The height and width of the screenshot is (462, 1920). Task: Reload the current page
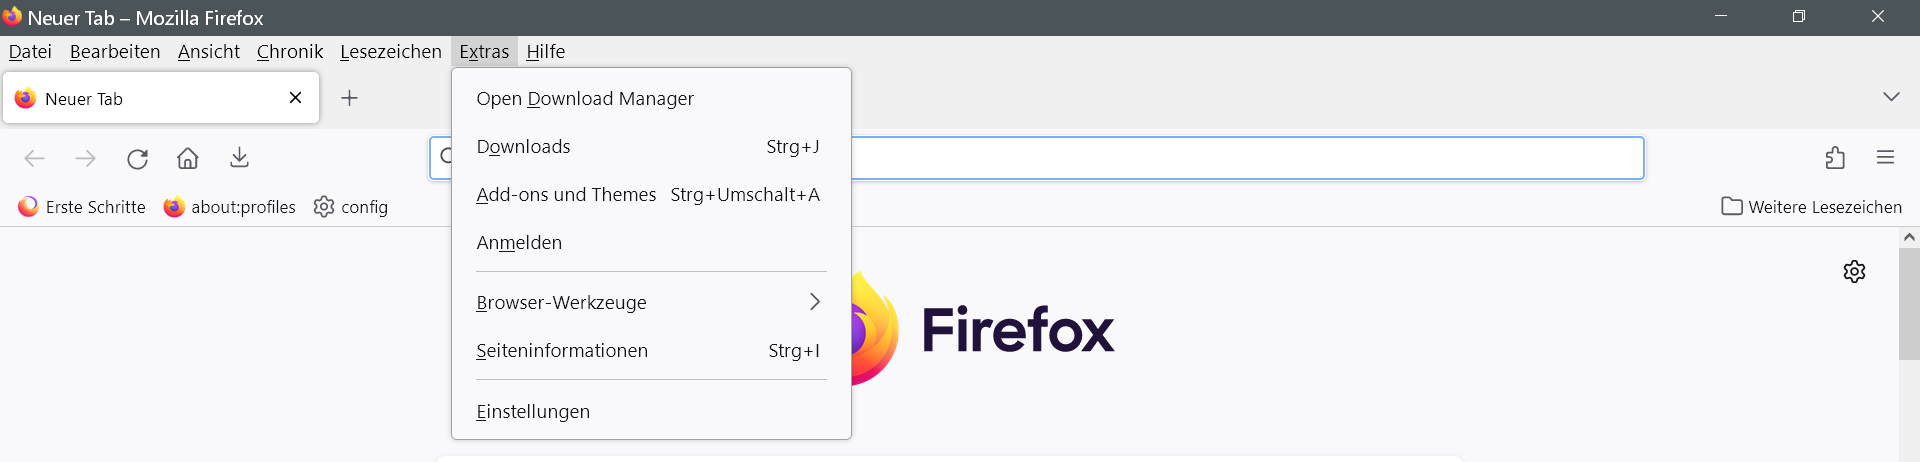pos(138,158)
